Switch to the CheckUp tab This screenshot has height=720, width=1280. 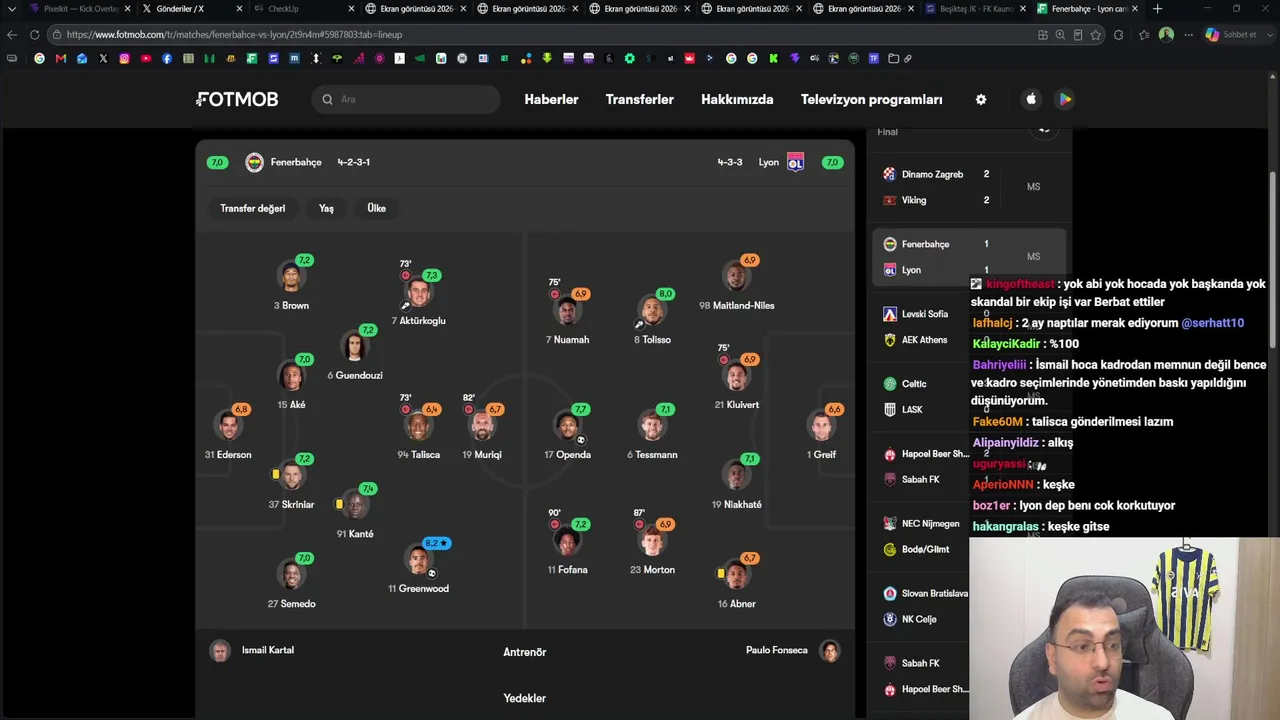[x=301, y=9]
